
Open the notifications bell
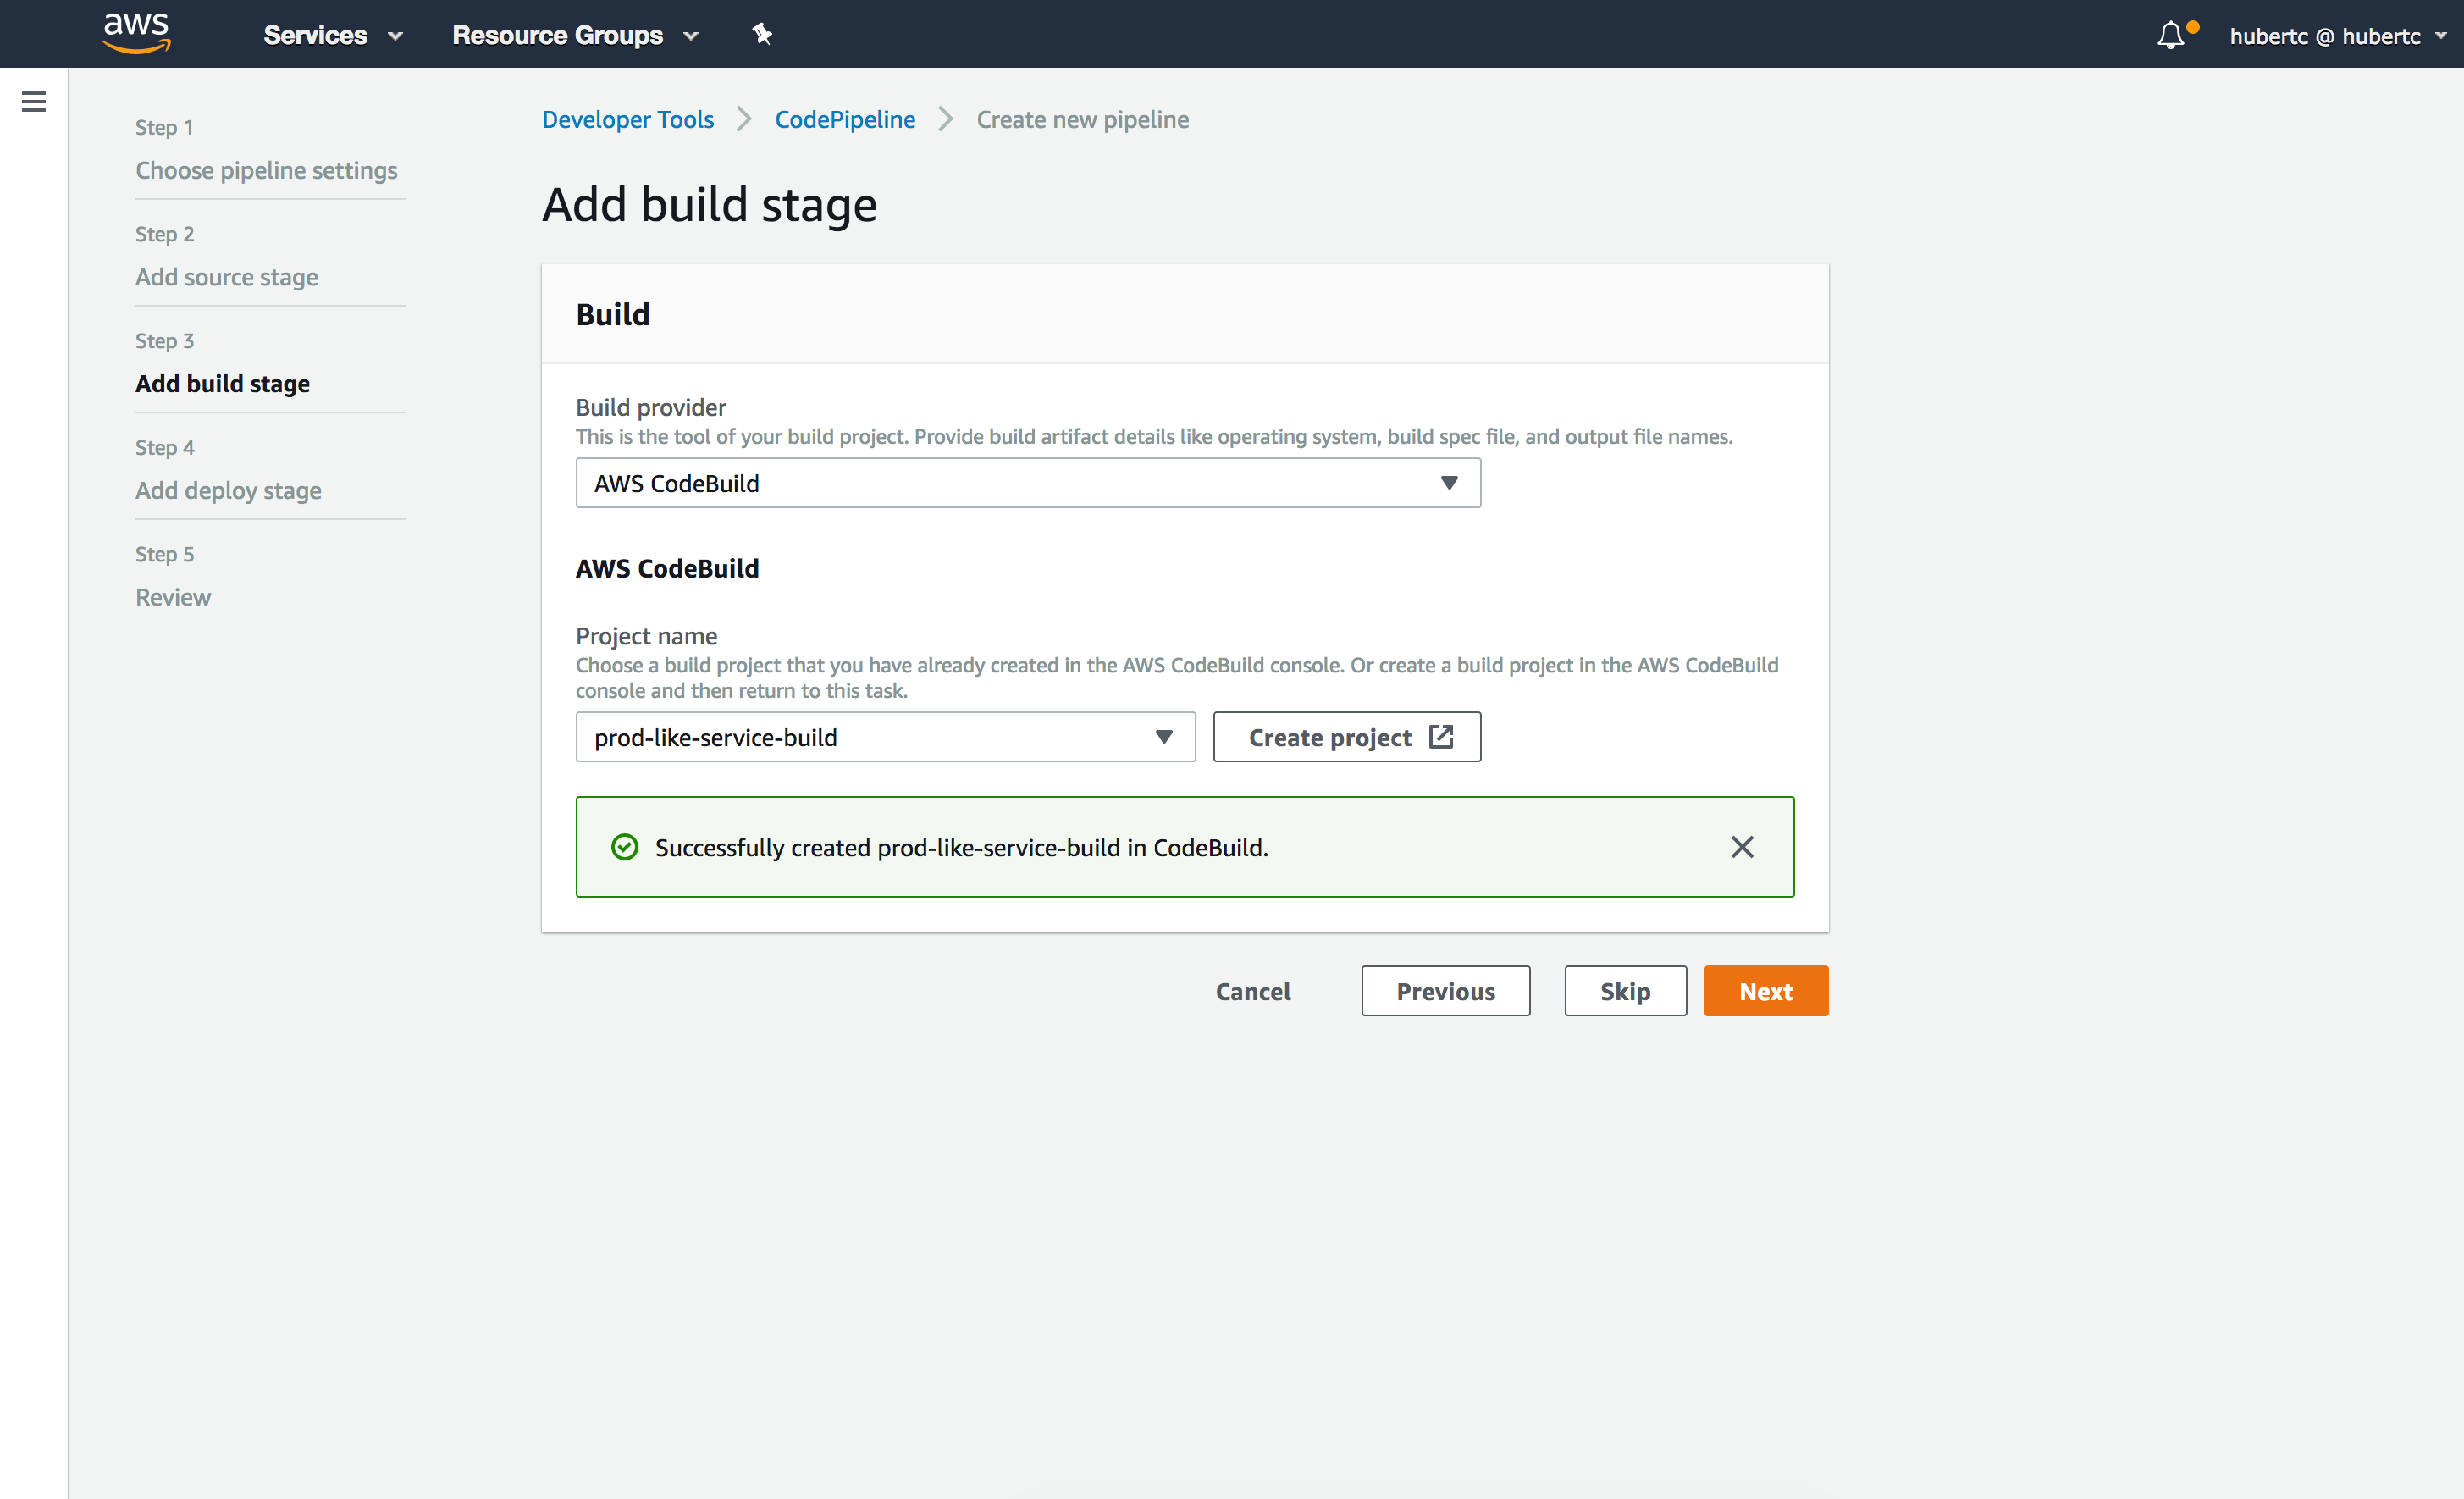pyautogui.click(x=2170, y=36)
